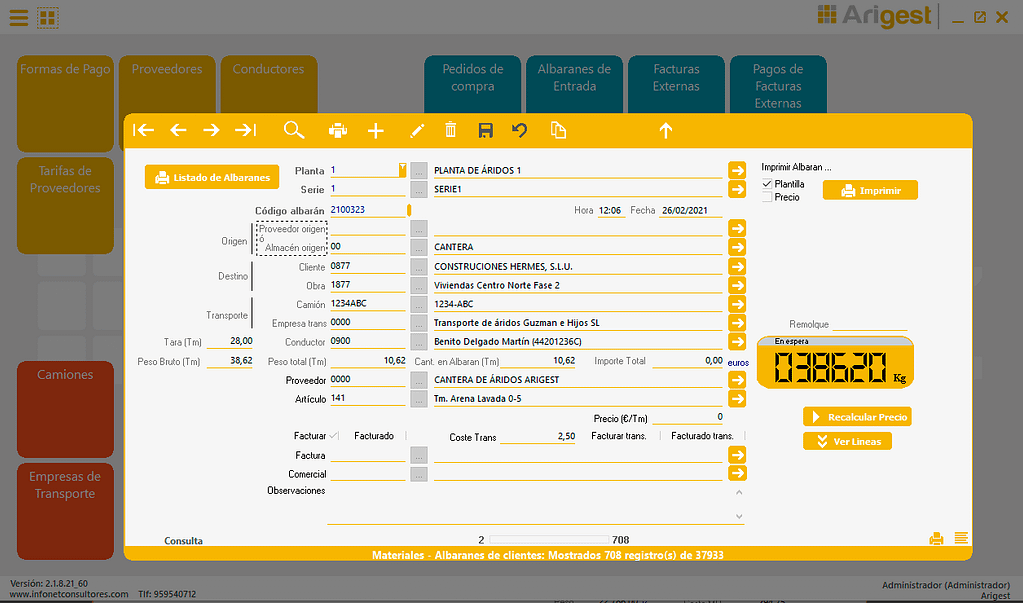Open Artículo lookup ellipsis button
This screenshot has height=603, width=1023.
click(x=419, y=398)
